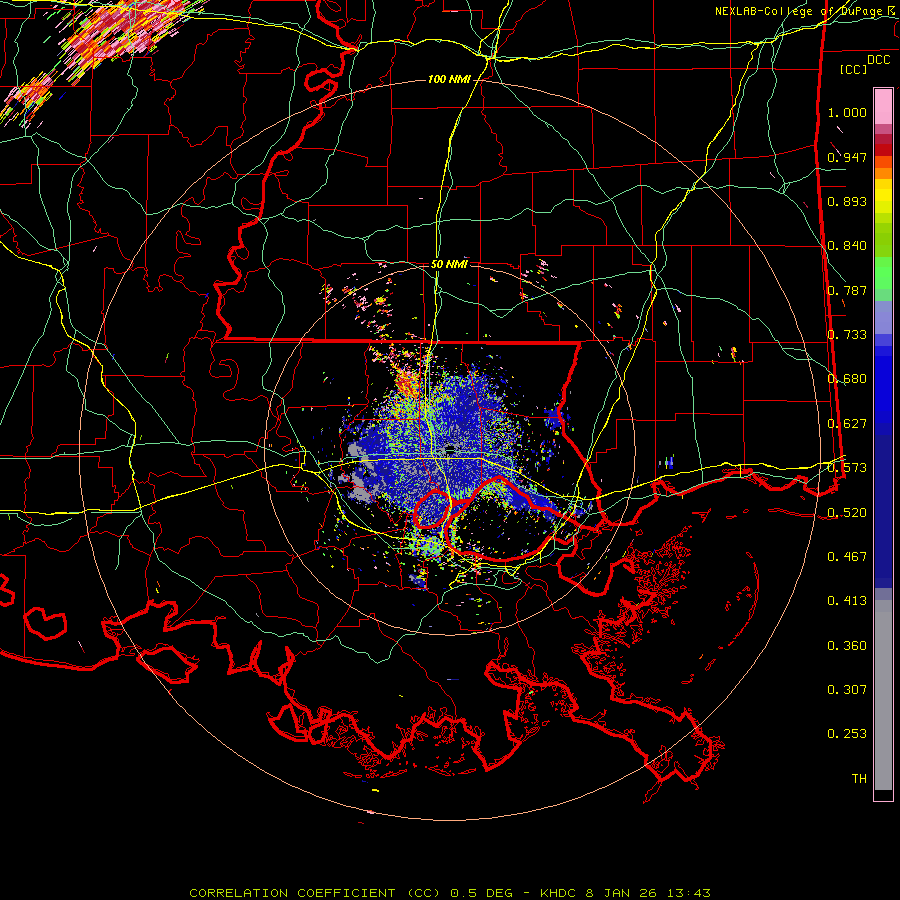Pick the gray color bar segment
Screen dimensions: 900x900
point(883,695)
